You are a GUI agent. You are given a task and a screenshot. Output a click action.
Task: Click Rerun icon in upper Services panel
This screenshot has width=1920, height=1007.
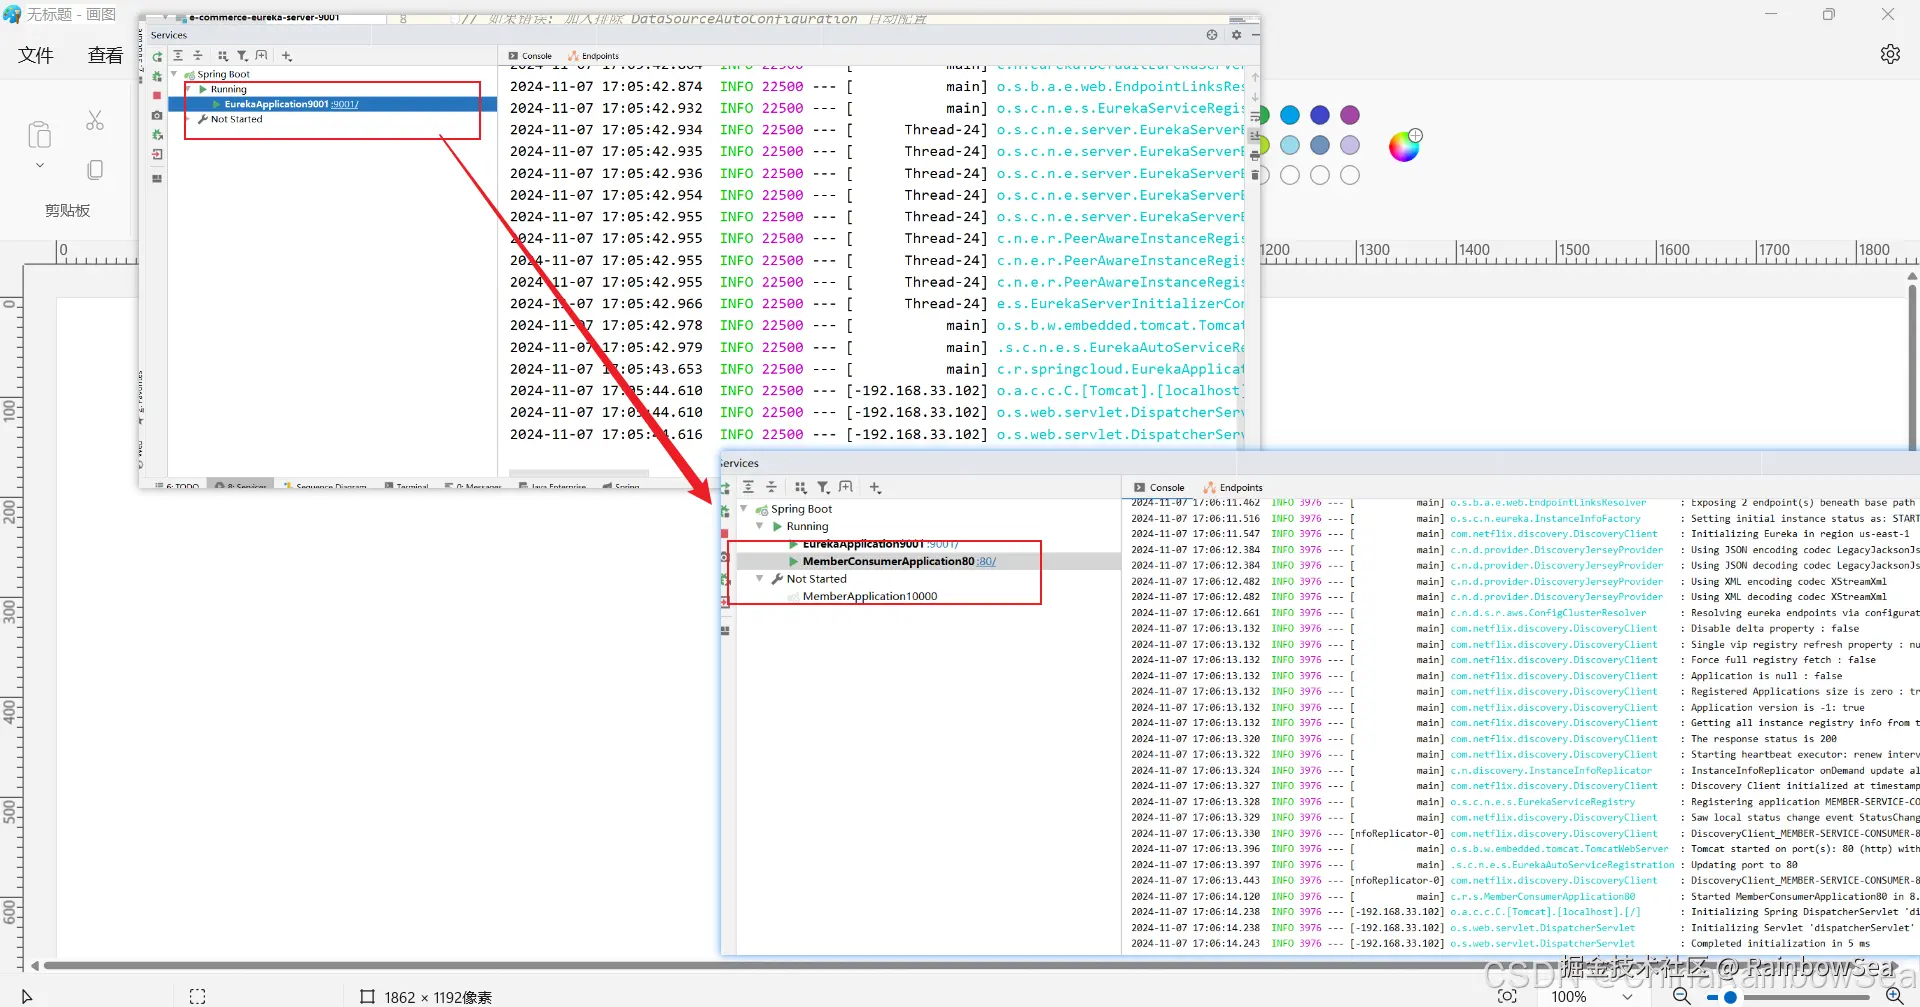coord(157,57)
